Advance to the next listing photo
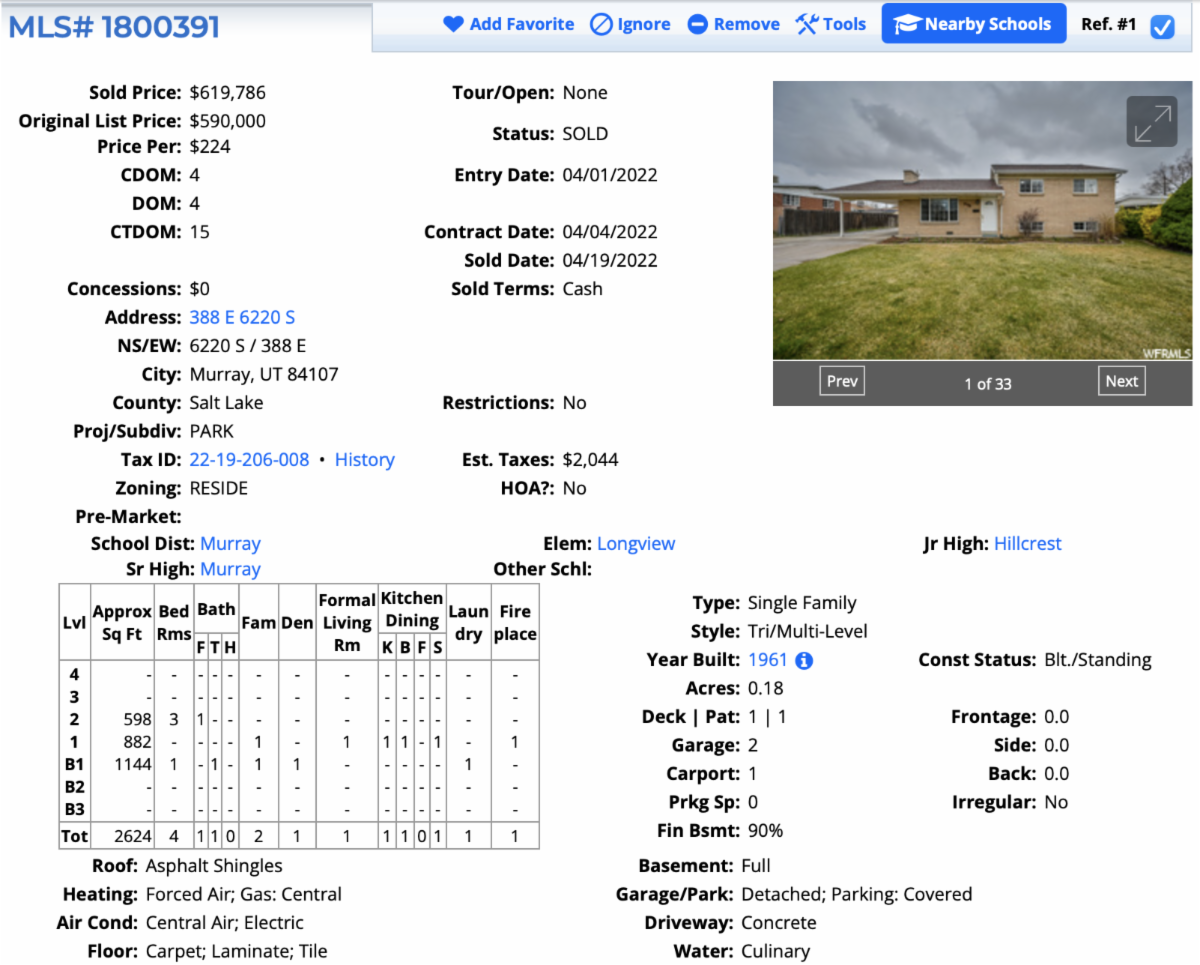This screenshot has height=965, width=1200. pyautogui.click(x=1121, y=380)
